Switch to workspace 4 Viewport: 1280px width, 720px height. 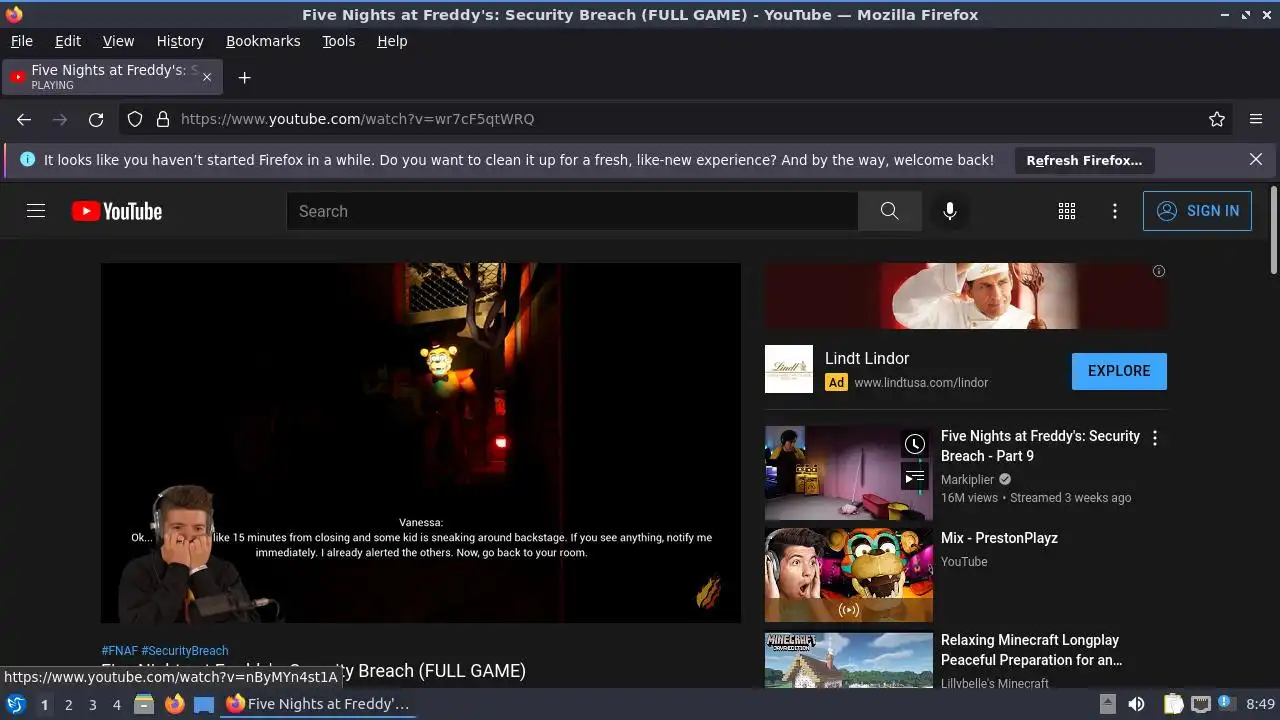pos(116,704)
